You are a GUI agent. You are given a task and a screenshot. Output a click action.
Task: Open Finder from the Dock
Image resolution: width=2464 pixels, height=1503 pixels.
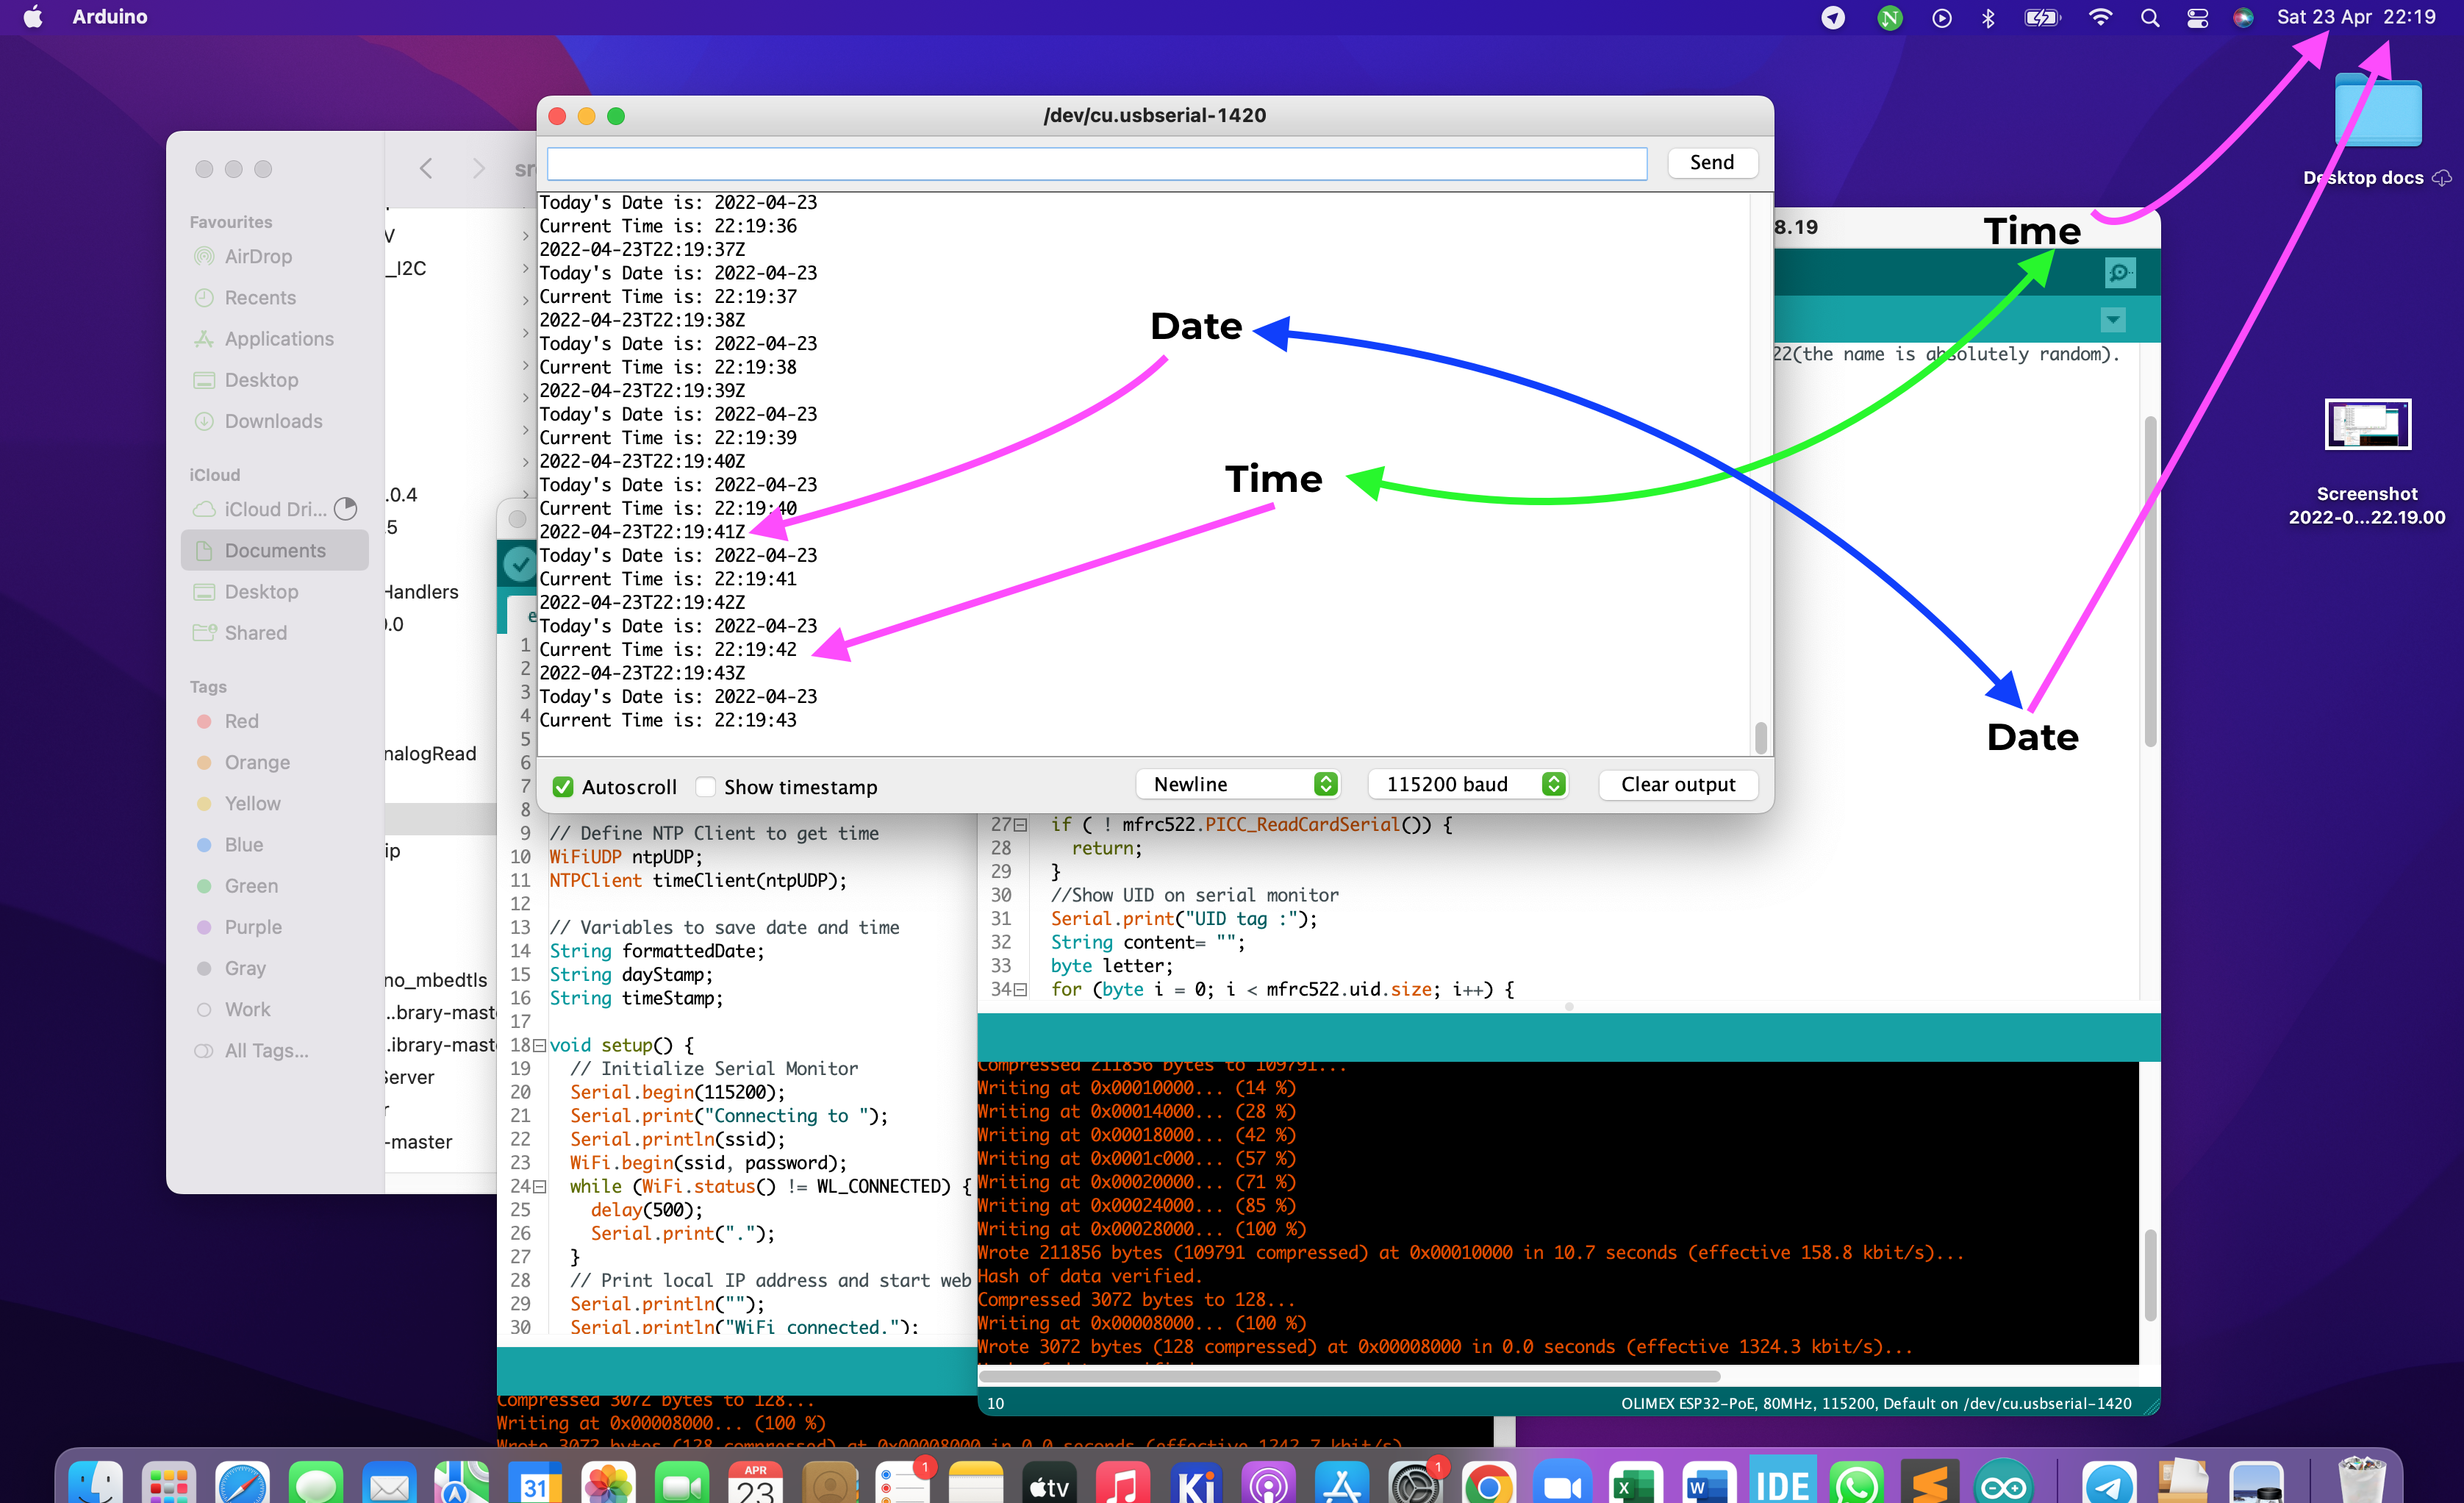tap(96, 1483)
